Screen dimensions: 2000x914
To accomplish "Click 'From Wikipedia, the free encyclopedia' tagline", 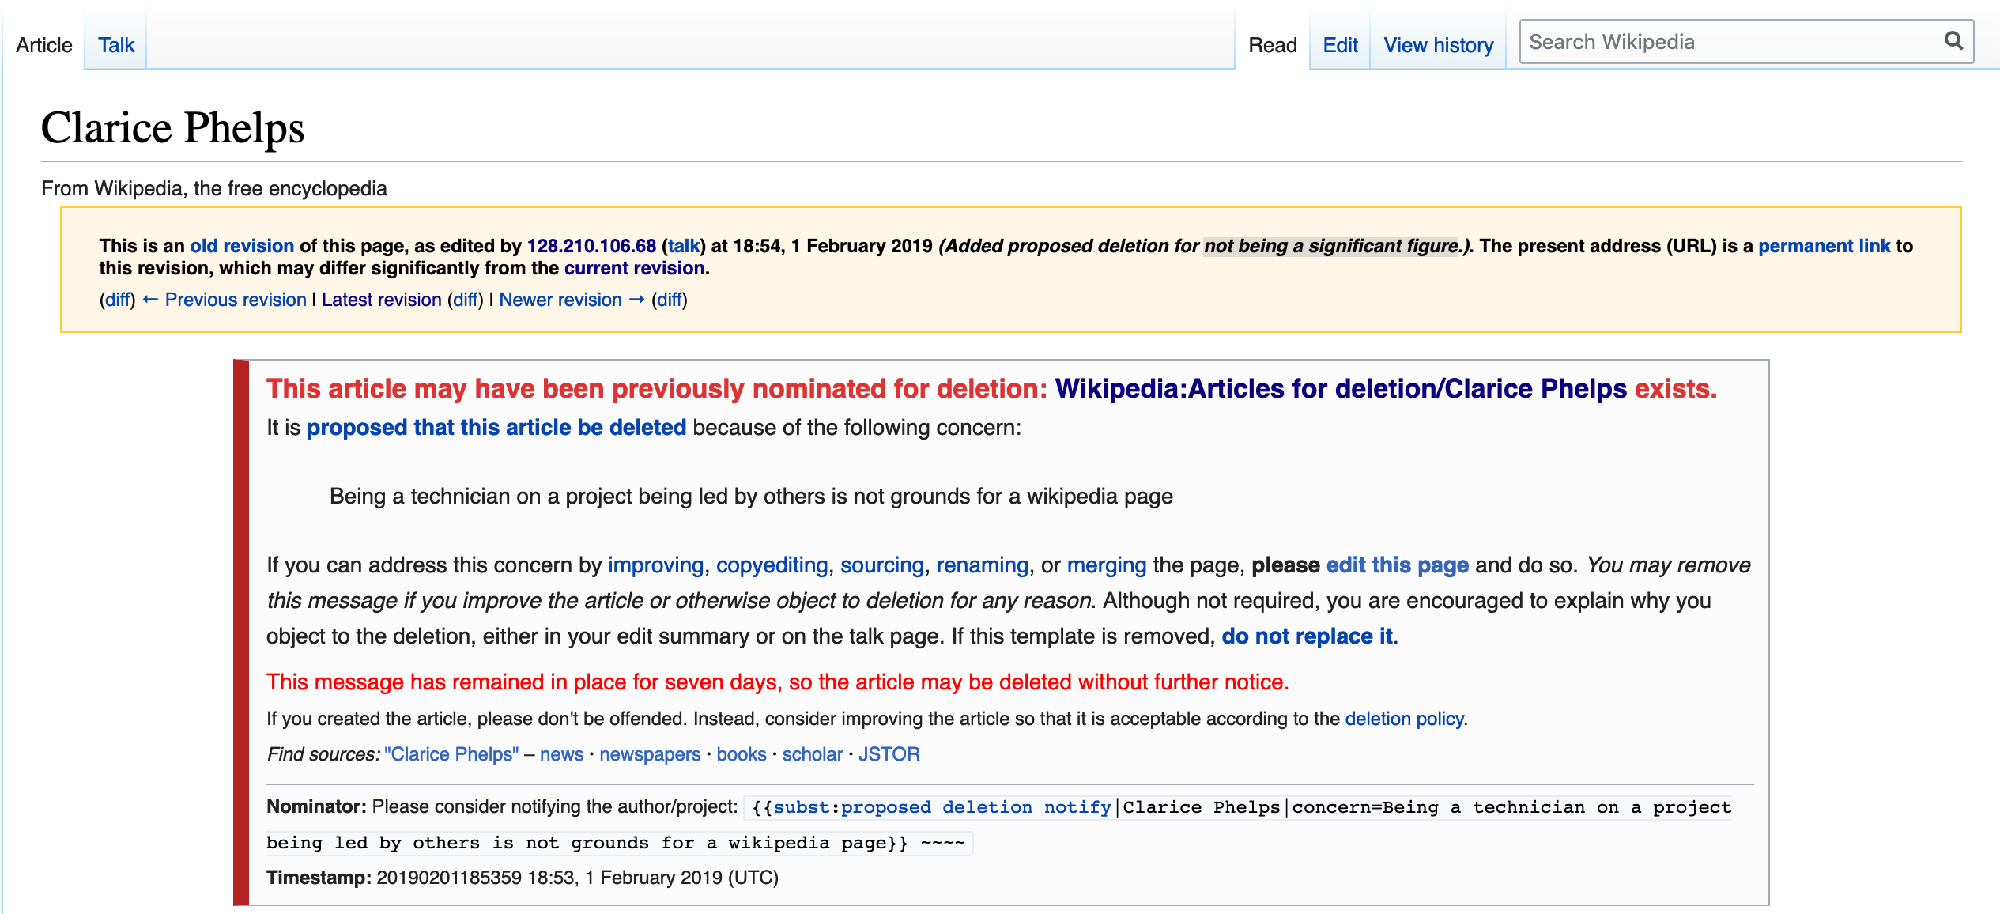I will [x=214, y=188].
